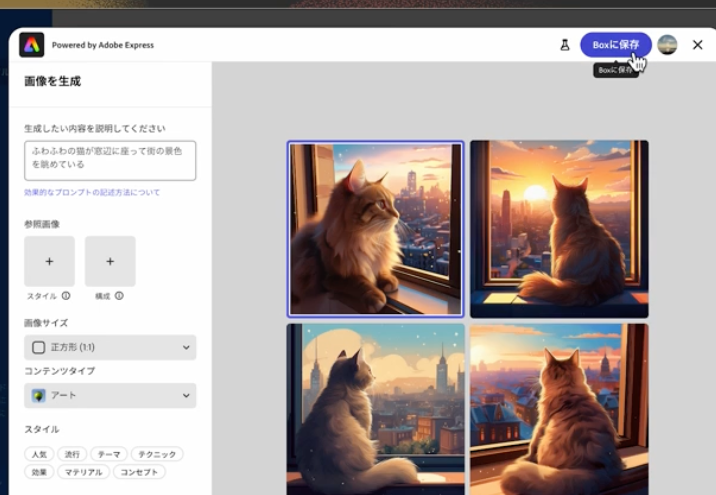Add a style reference image with plus
716x495 pixels.
click(x=49, y=261)
